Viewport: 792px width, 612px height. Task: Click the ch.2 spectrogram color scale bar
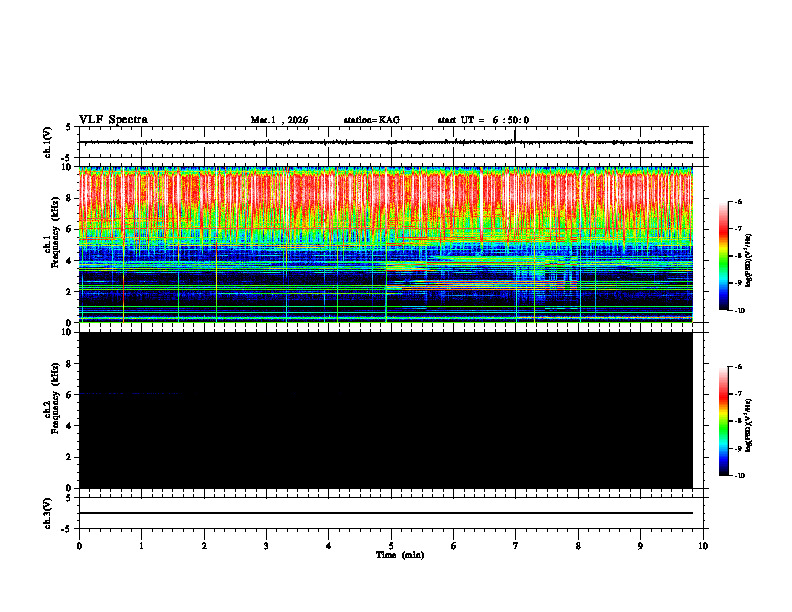coord(724,421)
